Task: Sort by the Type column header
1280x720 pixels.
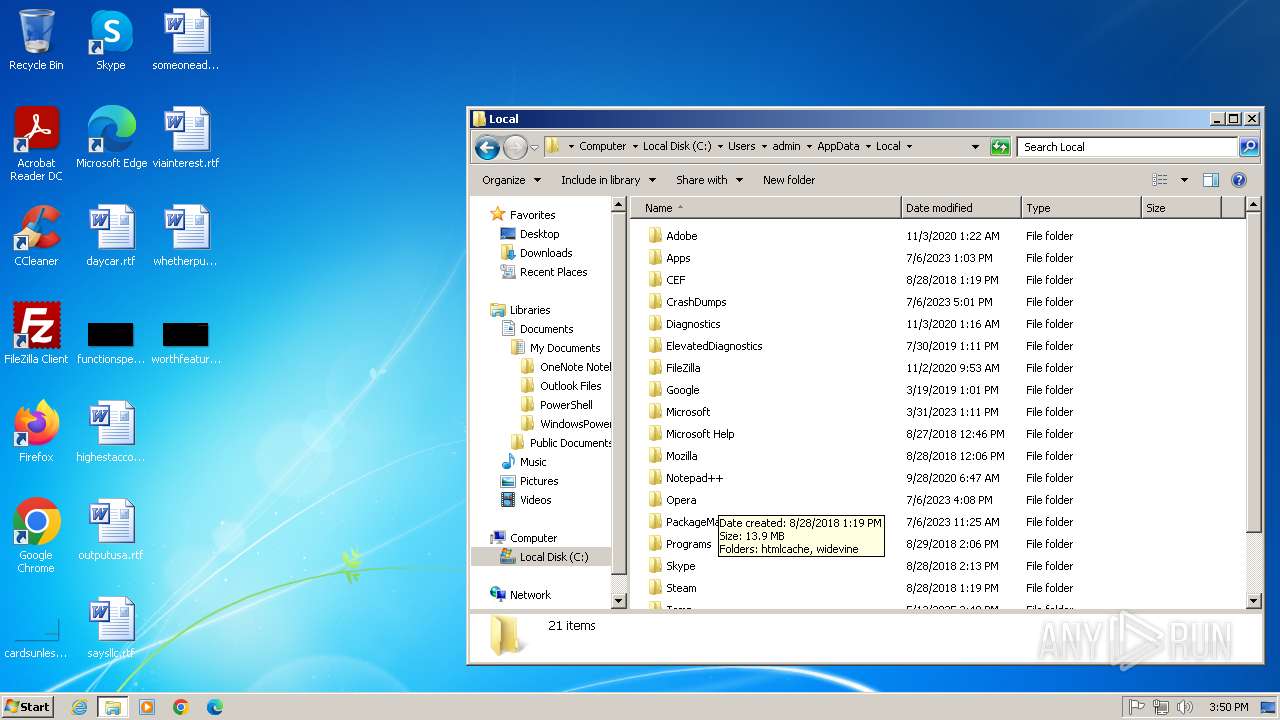Action: click(1081, 208)
